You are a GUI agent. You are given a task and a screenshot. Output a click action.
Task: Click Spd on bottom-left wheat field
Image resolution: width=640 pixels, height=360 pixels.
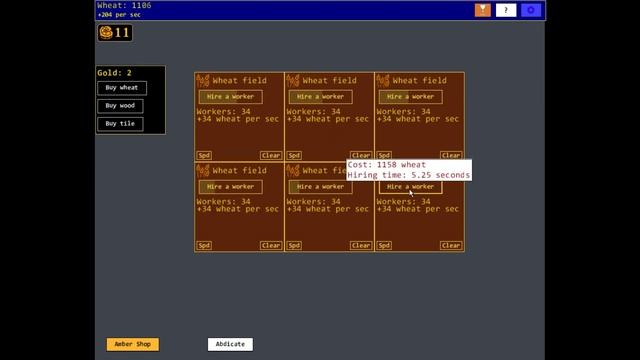click(204, 245)
